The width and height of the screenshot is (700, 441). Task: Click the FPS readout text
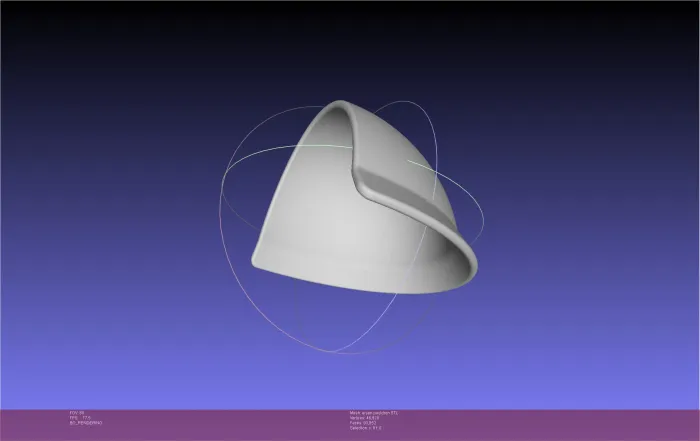(80, 418)
